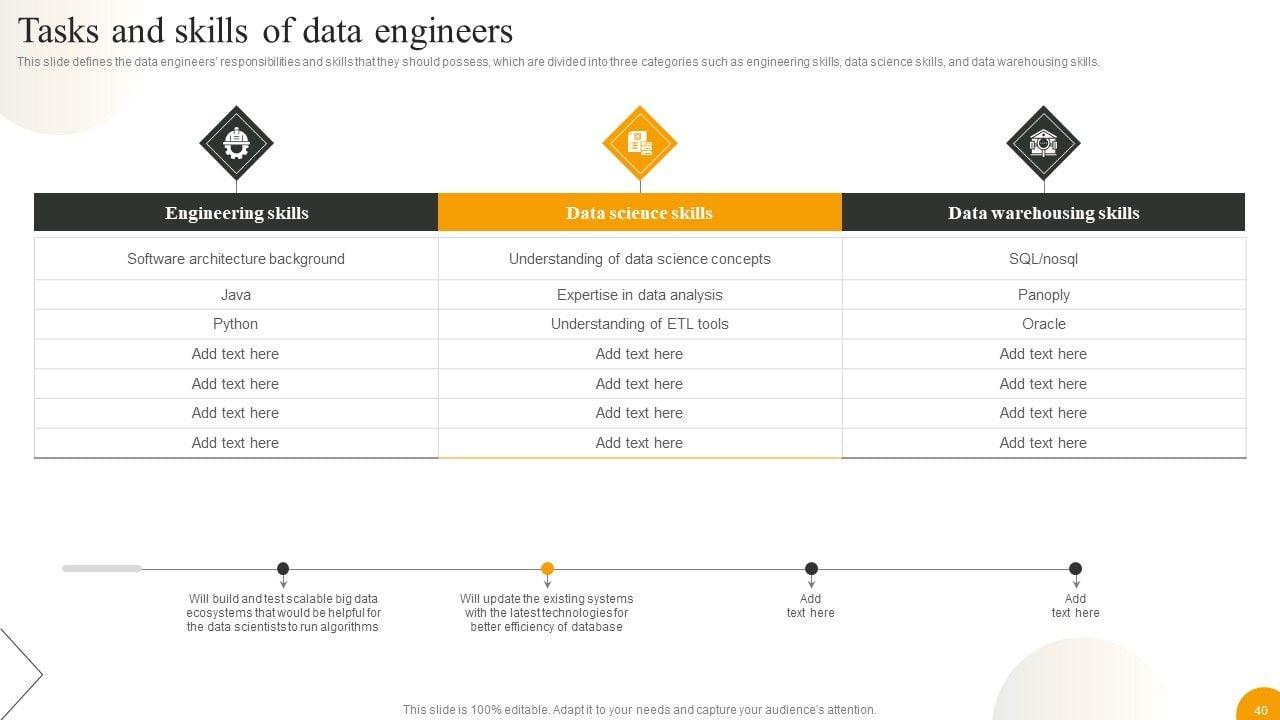
Task: Click the engineer helmet gear icon
Action: (236, 143)
